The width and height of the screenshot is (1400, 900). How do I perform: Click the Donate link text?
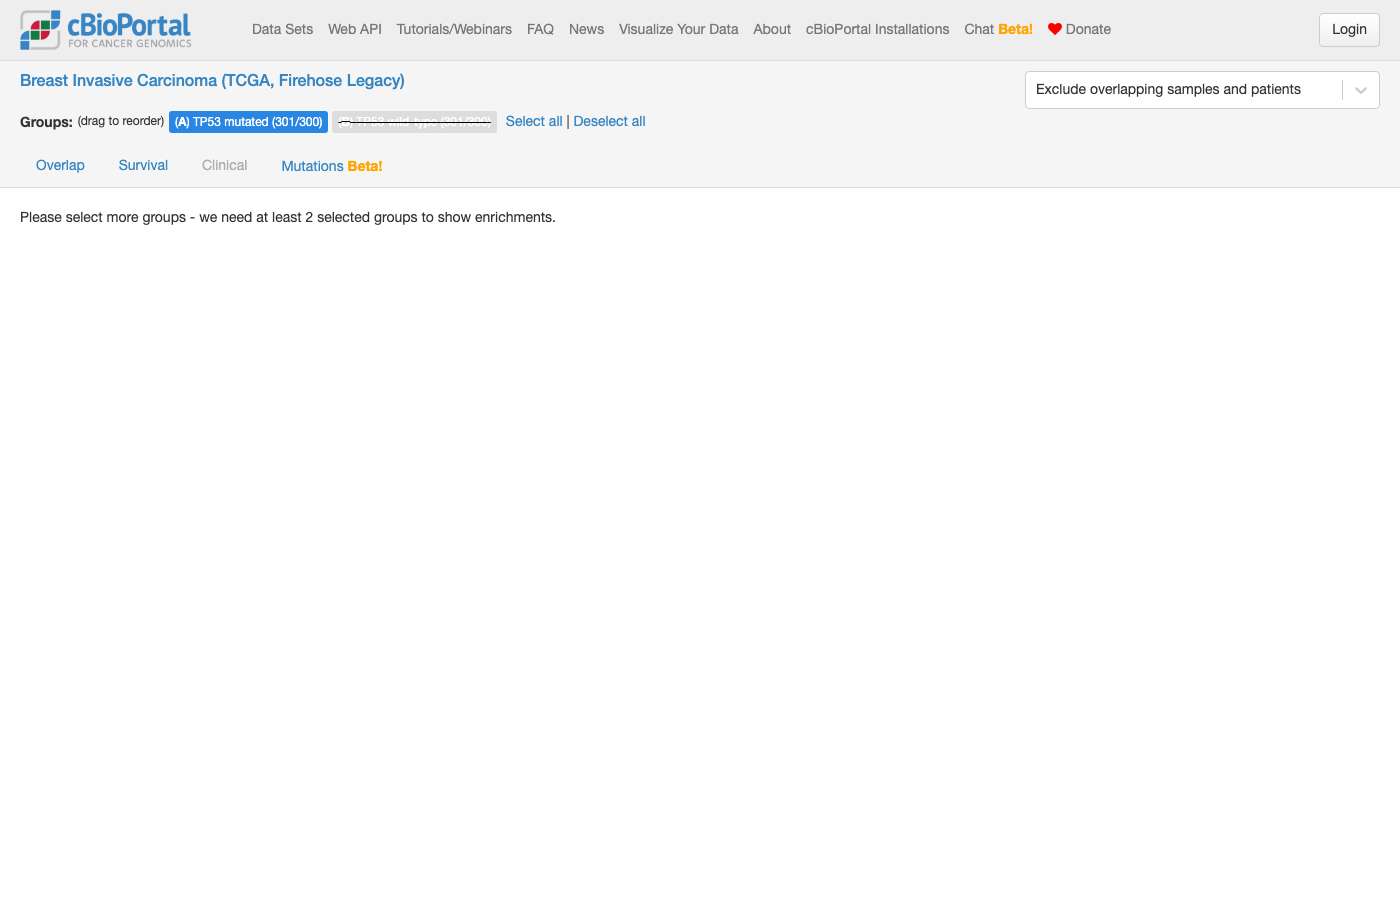(x=1088, y=29)
